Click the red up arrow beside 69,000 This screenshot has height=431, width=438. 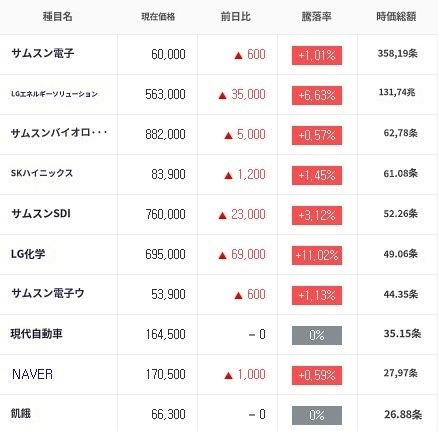click(x=222, y=256)
